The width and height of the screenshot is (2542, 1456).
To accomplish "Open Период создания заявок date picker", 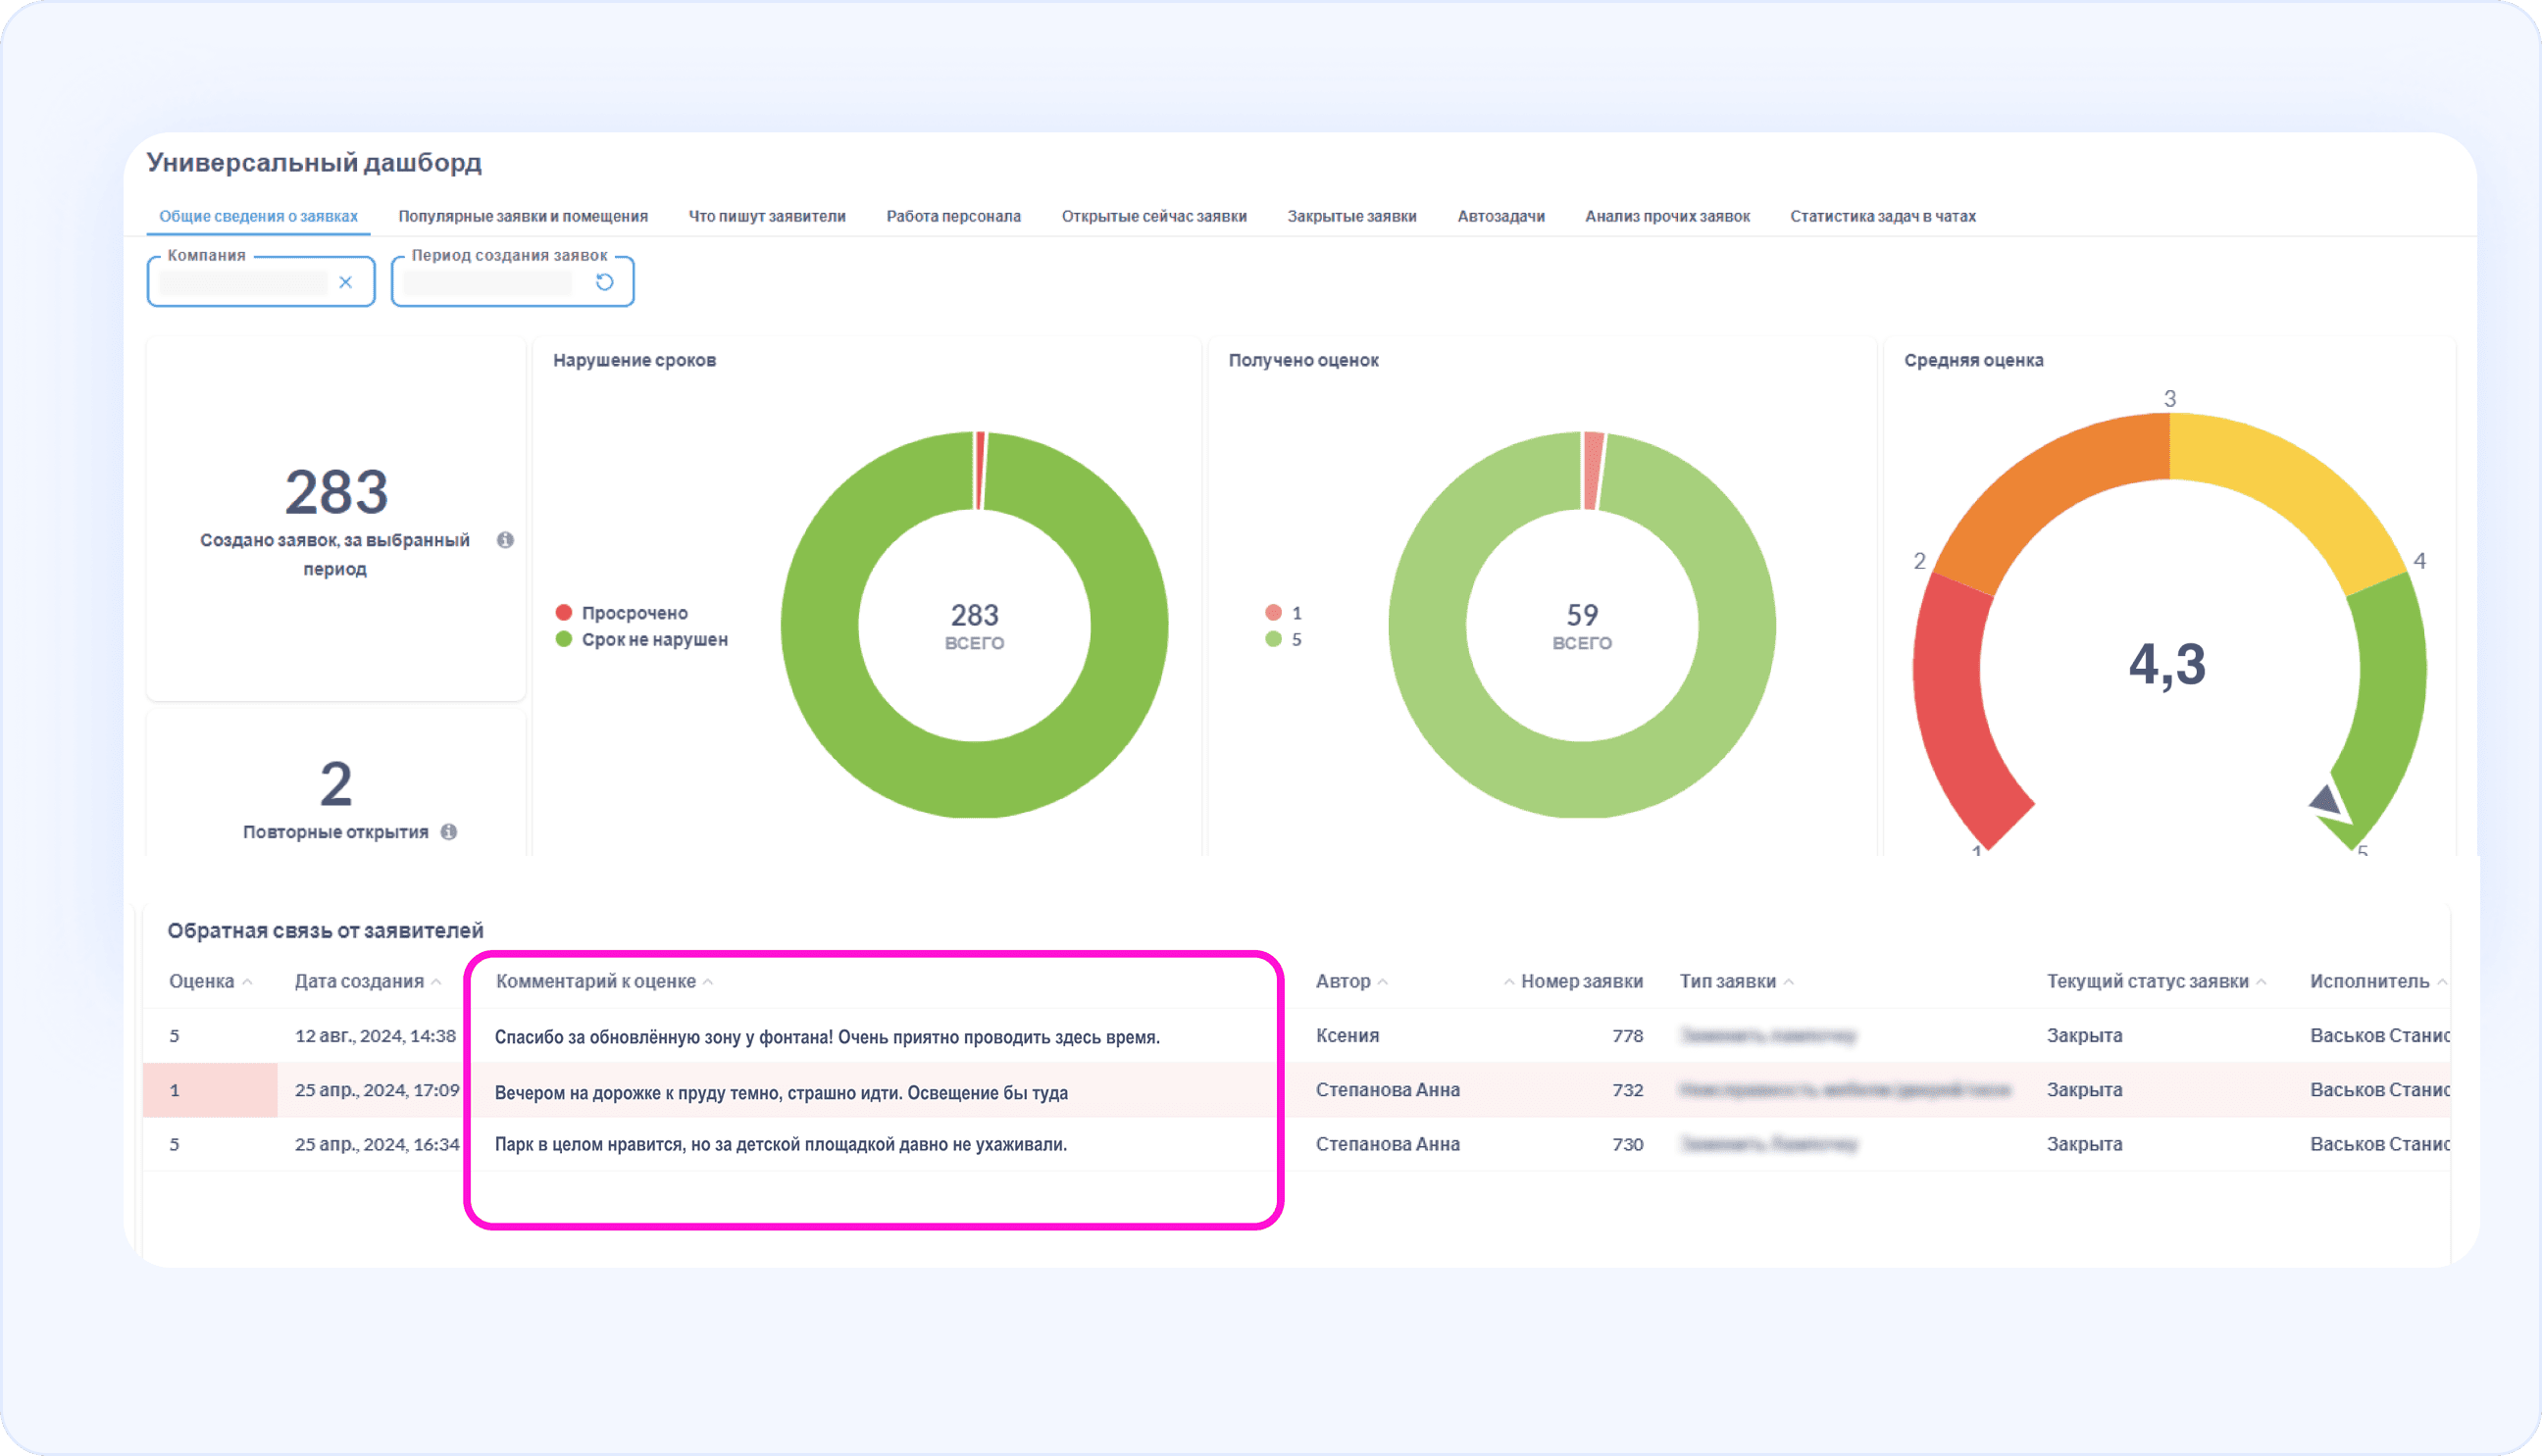I will pyautogui.click(x=488, y=282).
